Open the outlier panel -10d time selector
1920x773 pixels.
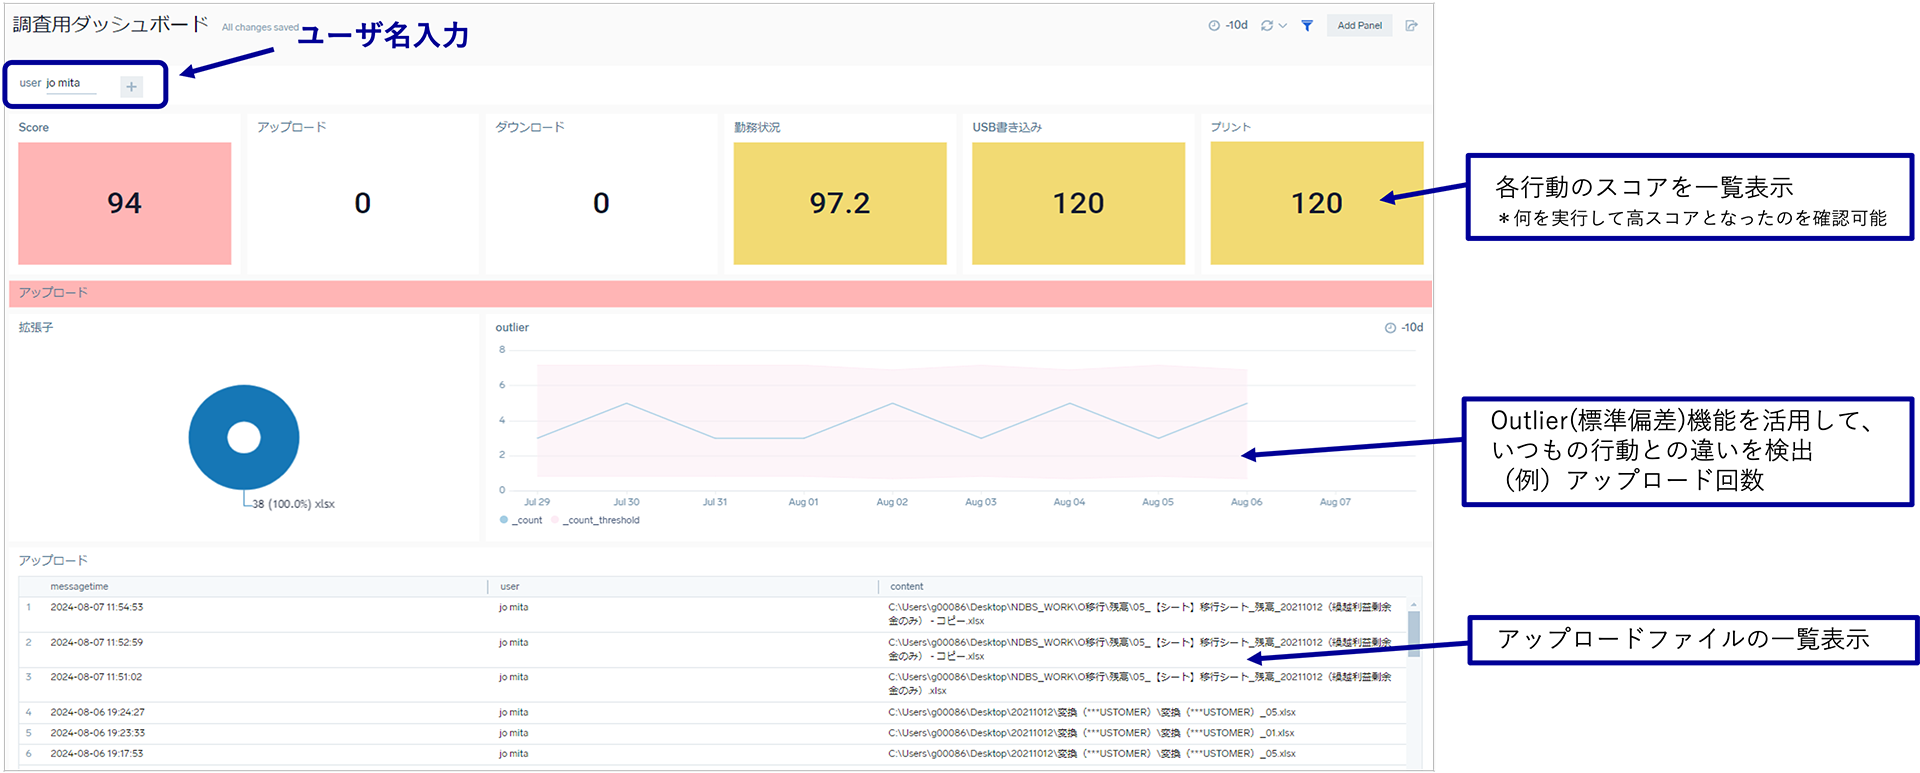tap(1404, 328)
